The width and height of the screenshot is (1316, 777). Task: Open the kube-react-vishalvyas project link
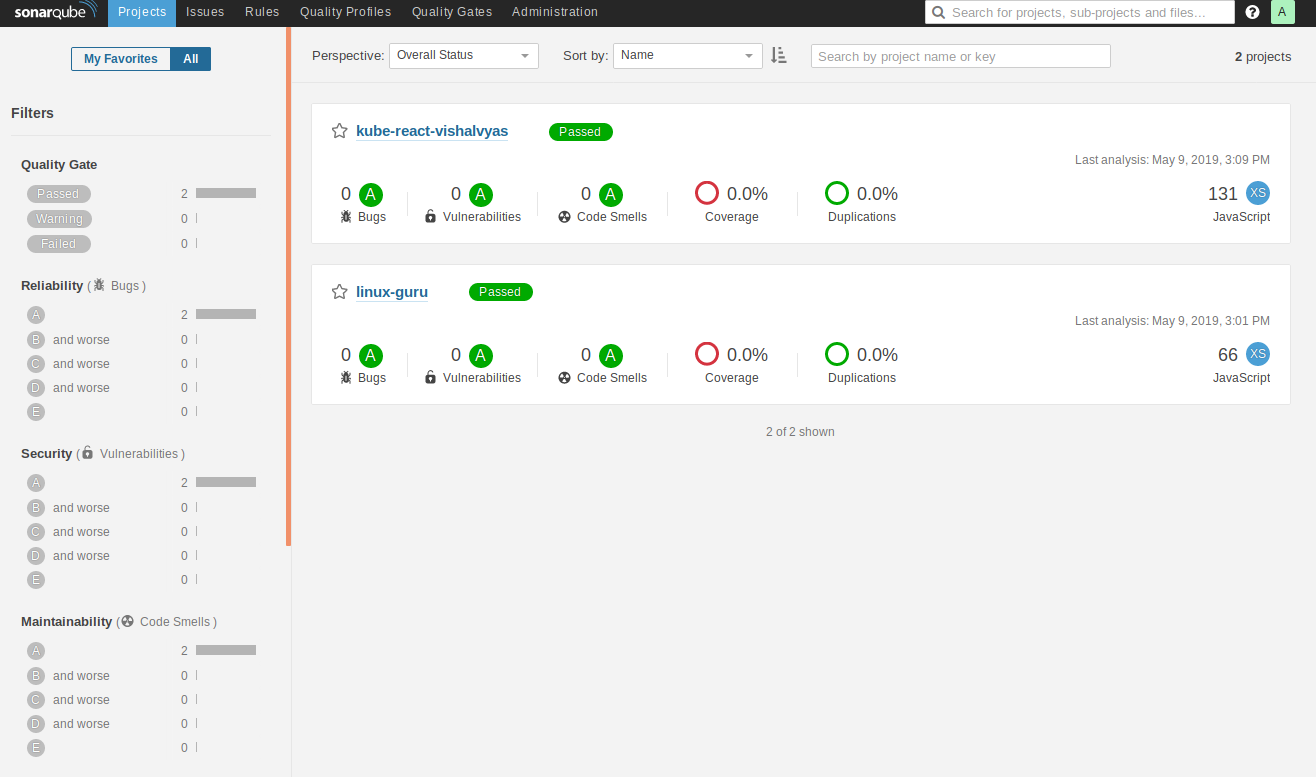click(432, 131)
